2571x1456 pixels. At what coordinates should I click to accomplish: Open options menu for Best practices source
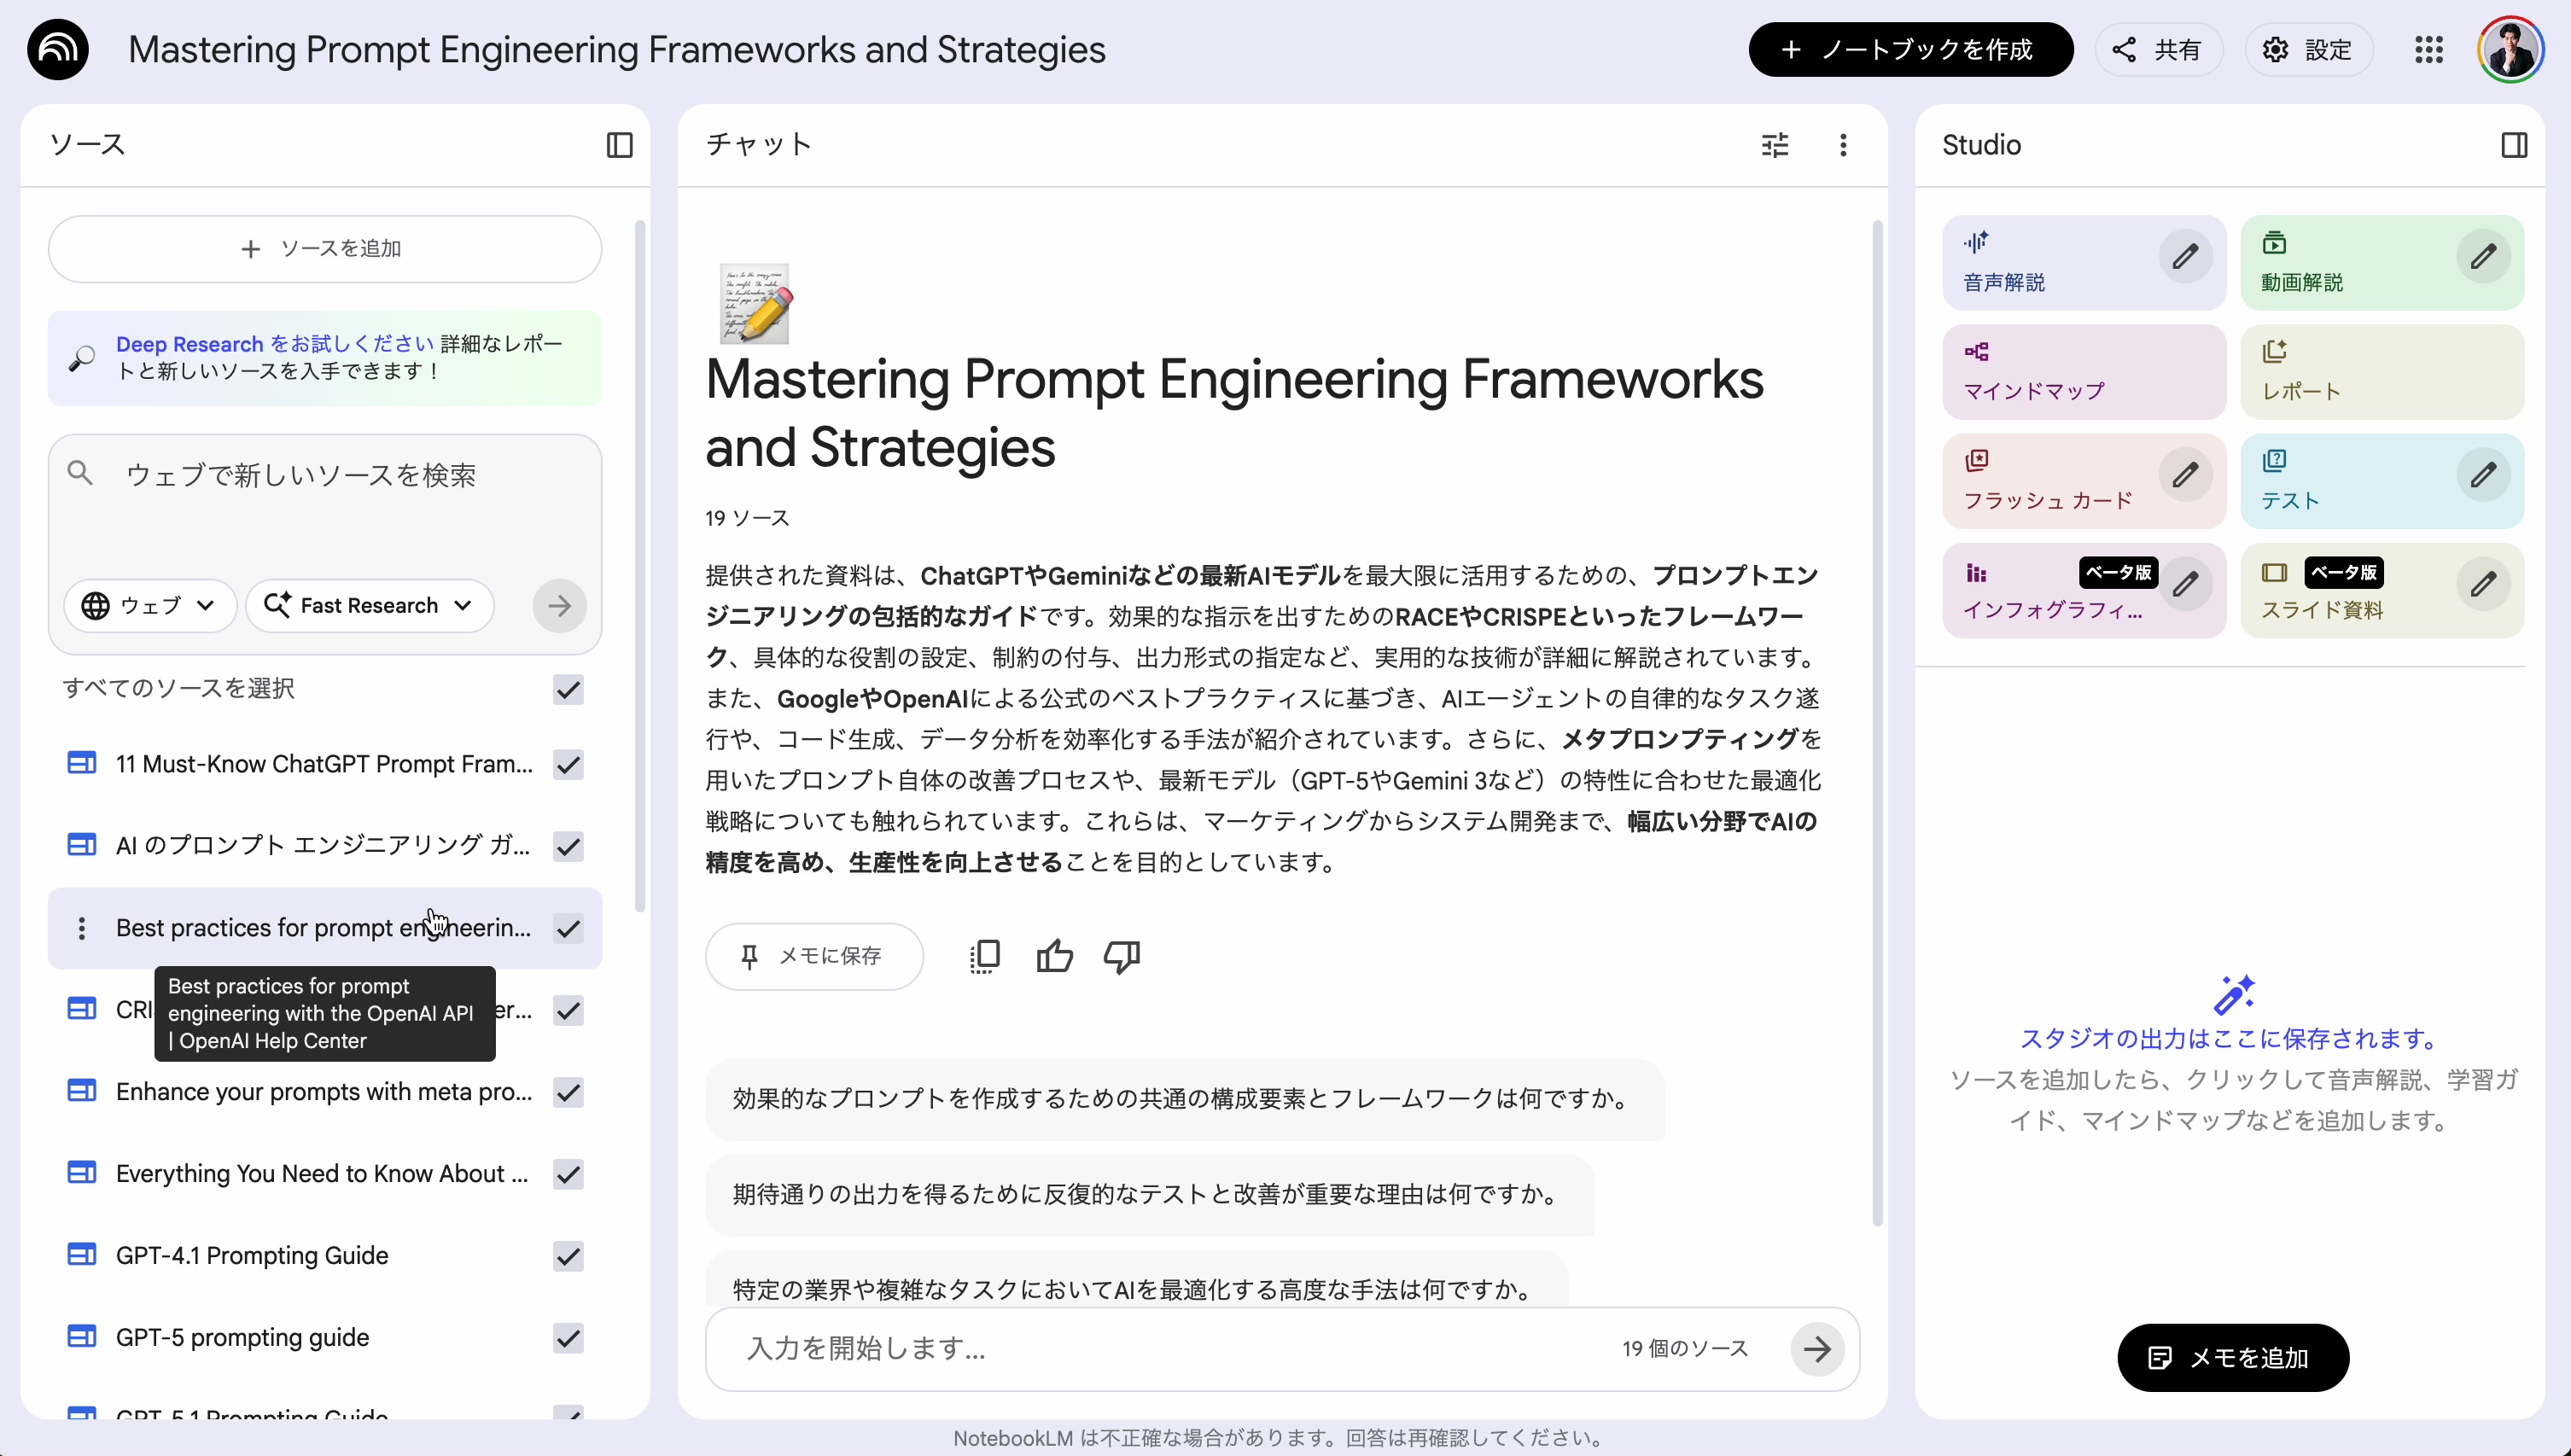coord(82,928)
